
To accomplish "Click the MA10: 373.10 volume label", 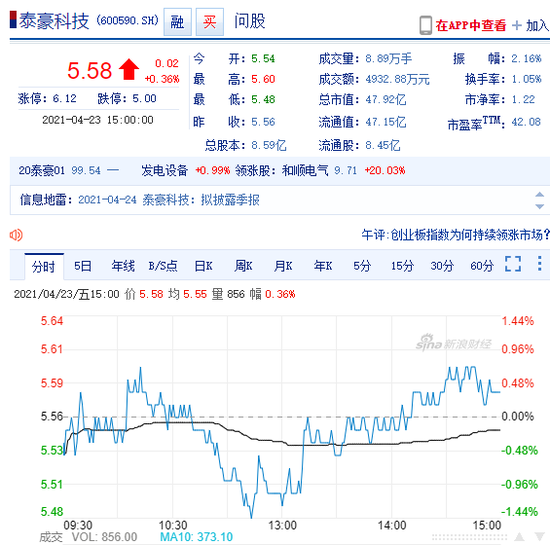I will click(x=196, y=537).
